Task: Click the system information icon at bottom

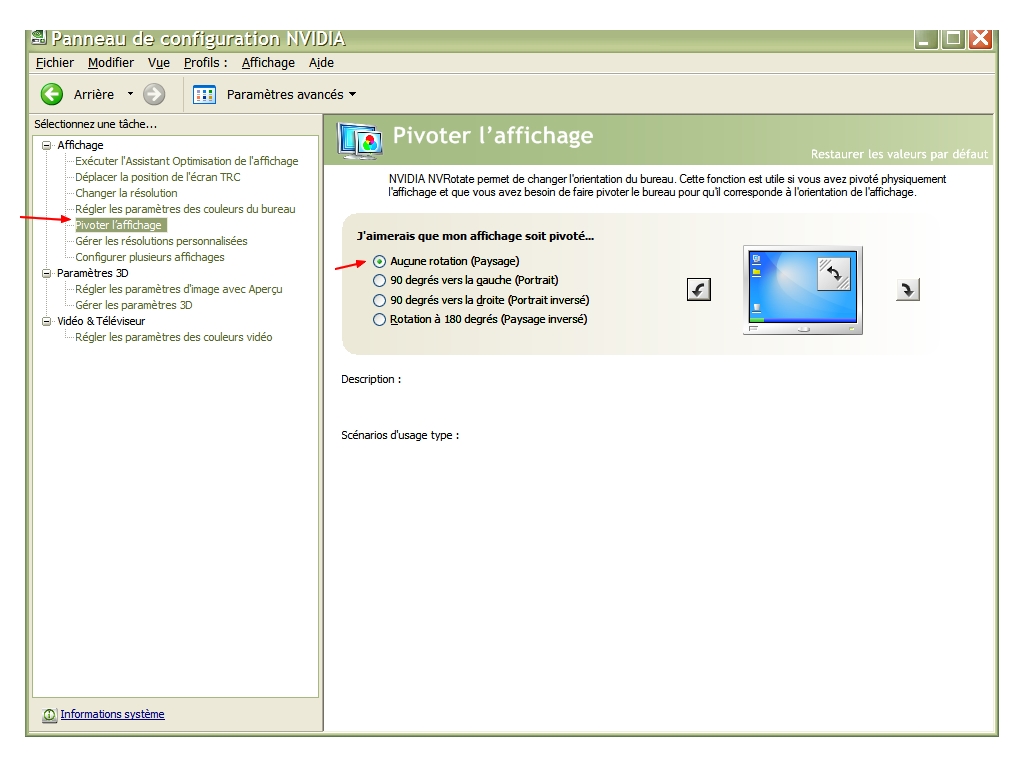Action: point(49,715)
